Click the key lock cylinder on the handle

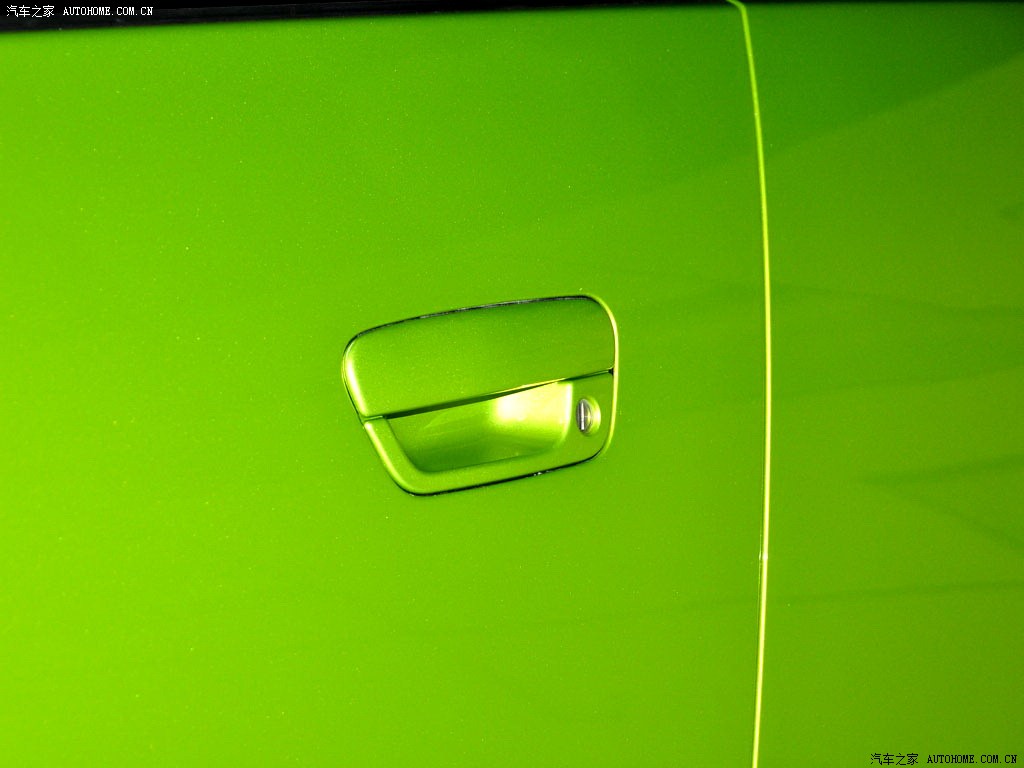(586, 413)
